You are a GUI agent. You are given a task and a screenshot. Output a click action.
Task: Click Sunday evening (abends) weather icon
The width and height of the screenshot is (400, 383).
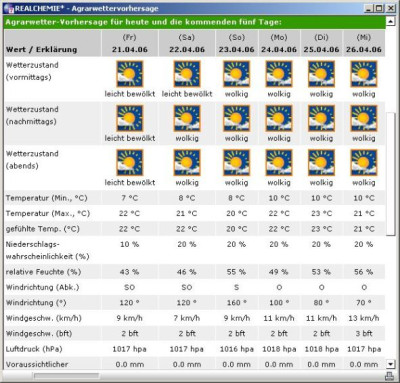(x=236, y=163)
